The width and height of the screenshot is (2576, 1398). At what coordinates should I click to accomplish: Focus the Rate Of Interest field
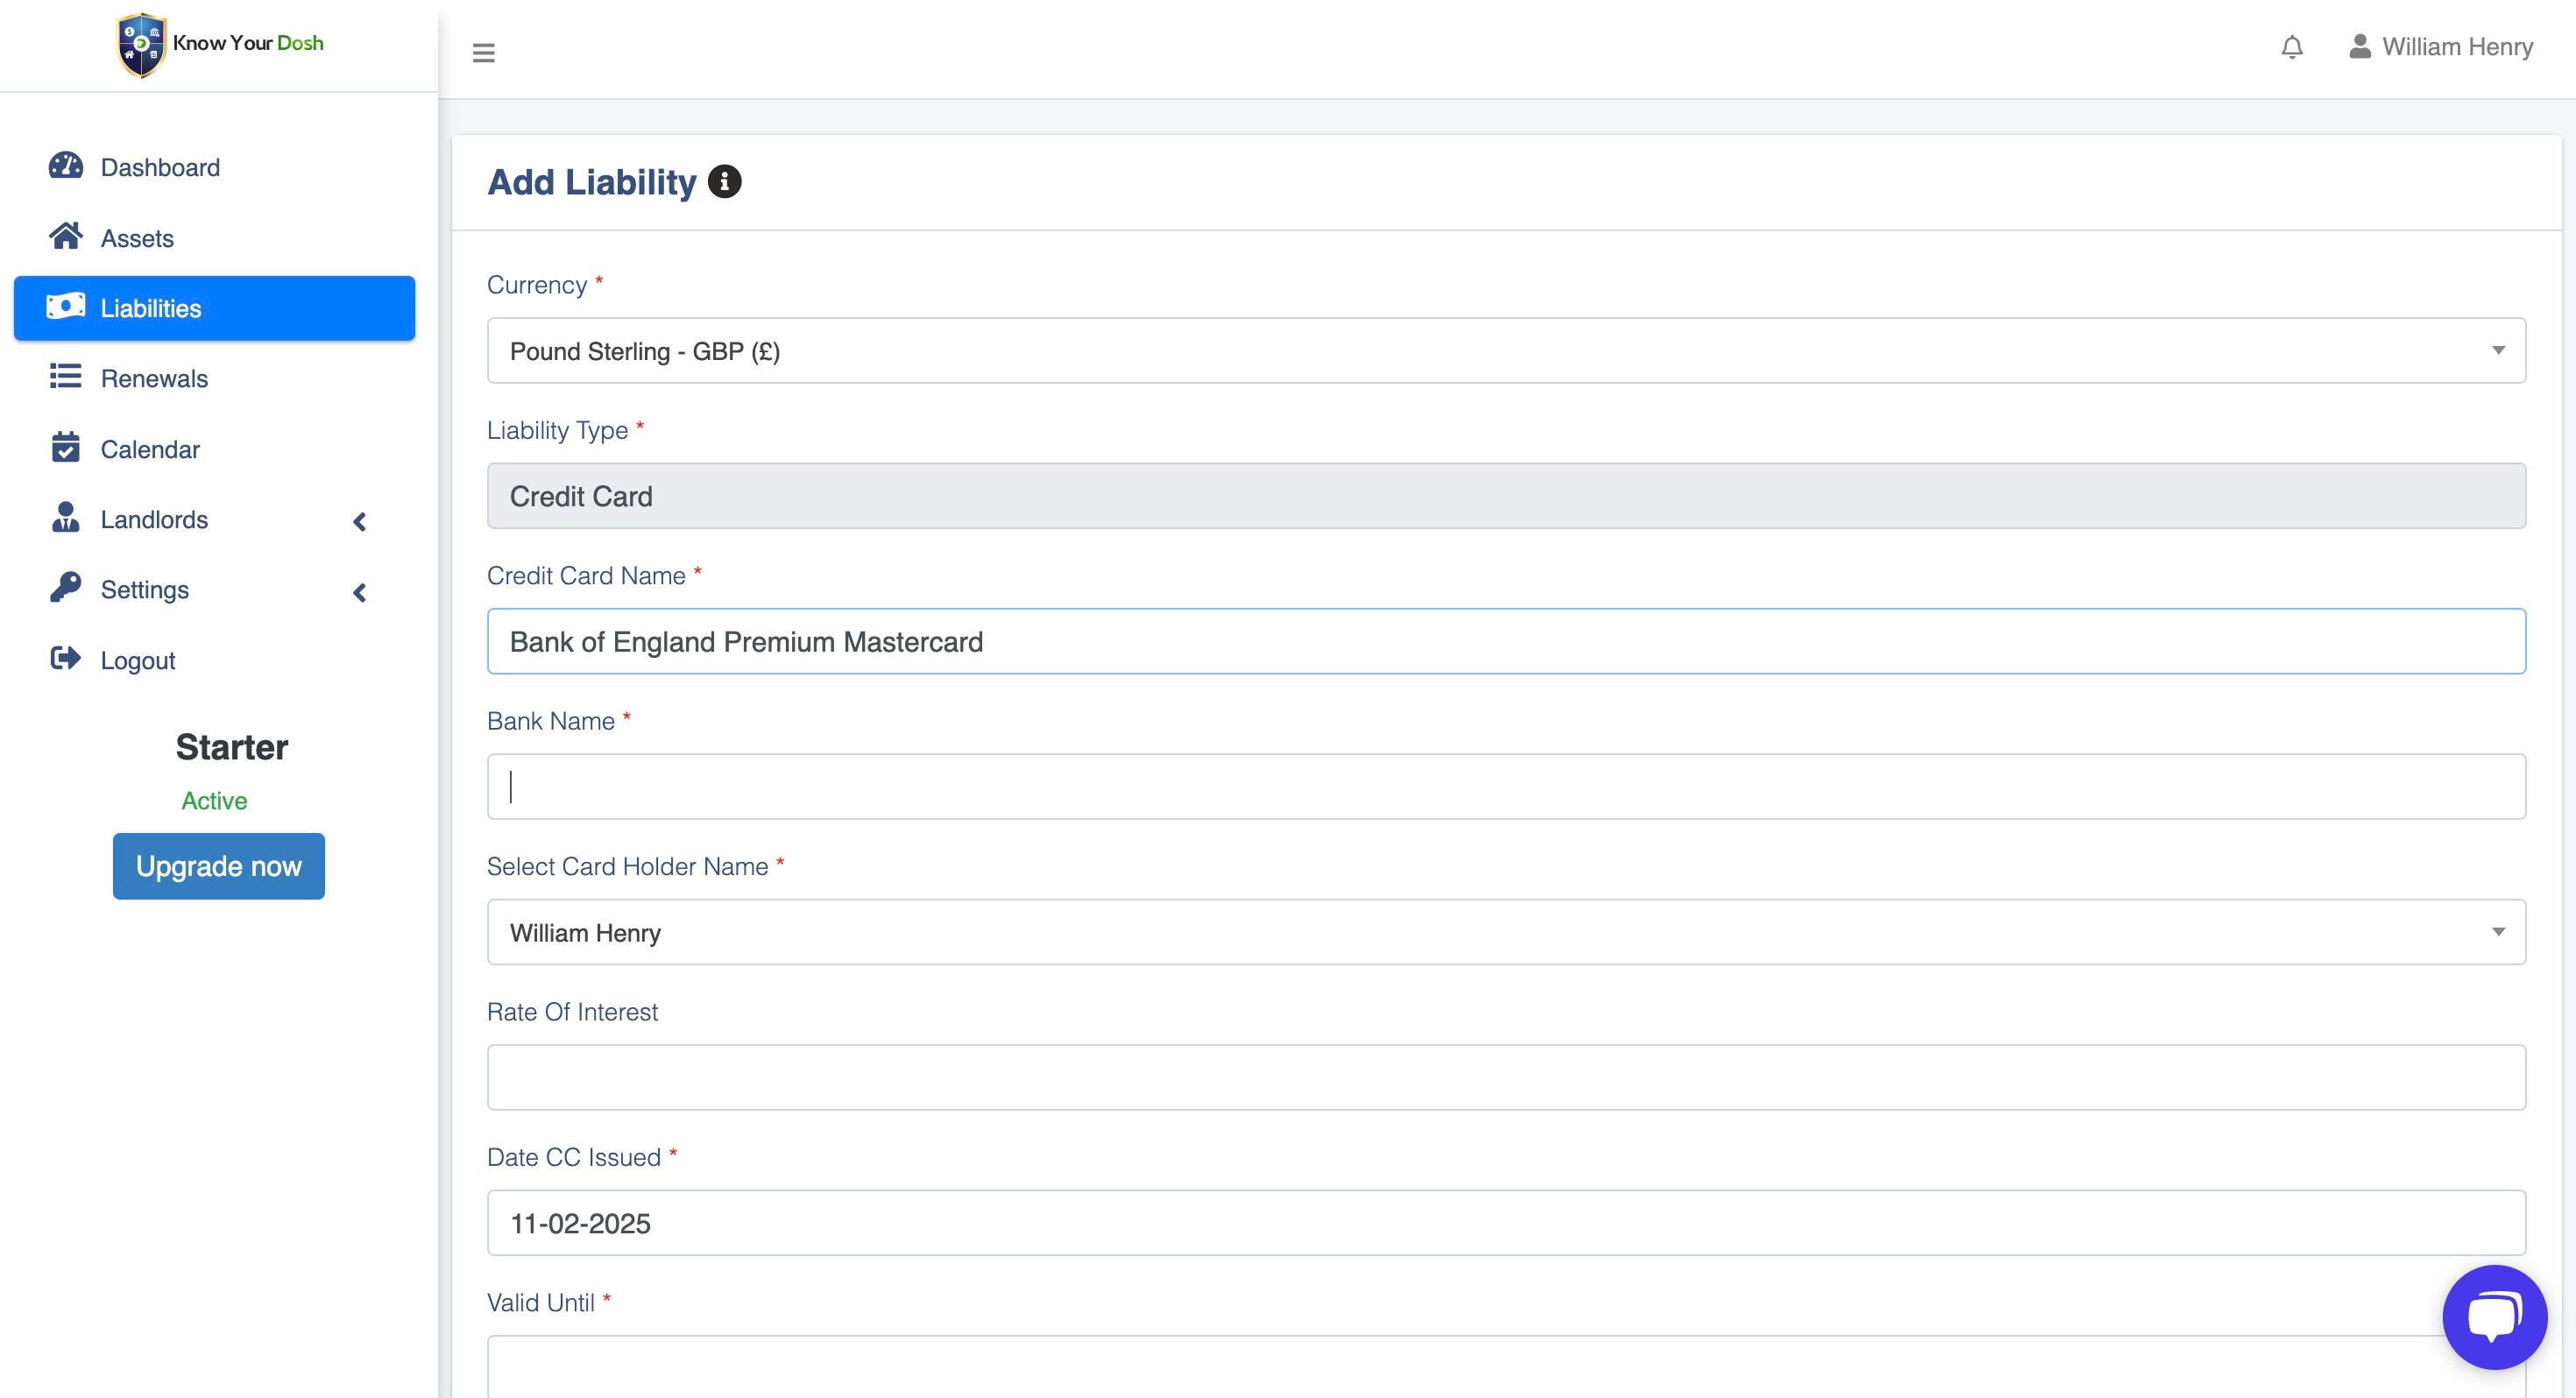(x=1505, y=1077)
